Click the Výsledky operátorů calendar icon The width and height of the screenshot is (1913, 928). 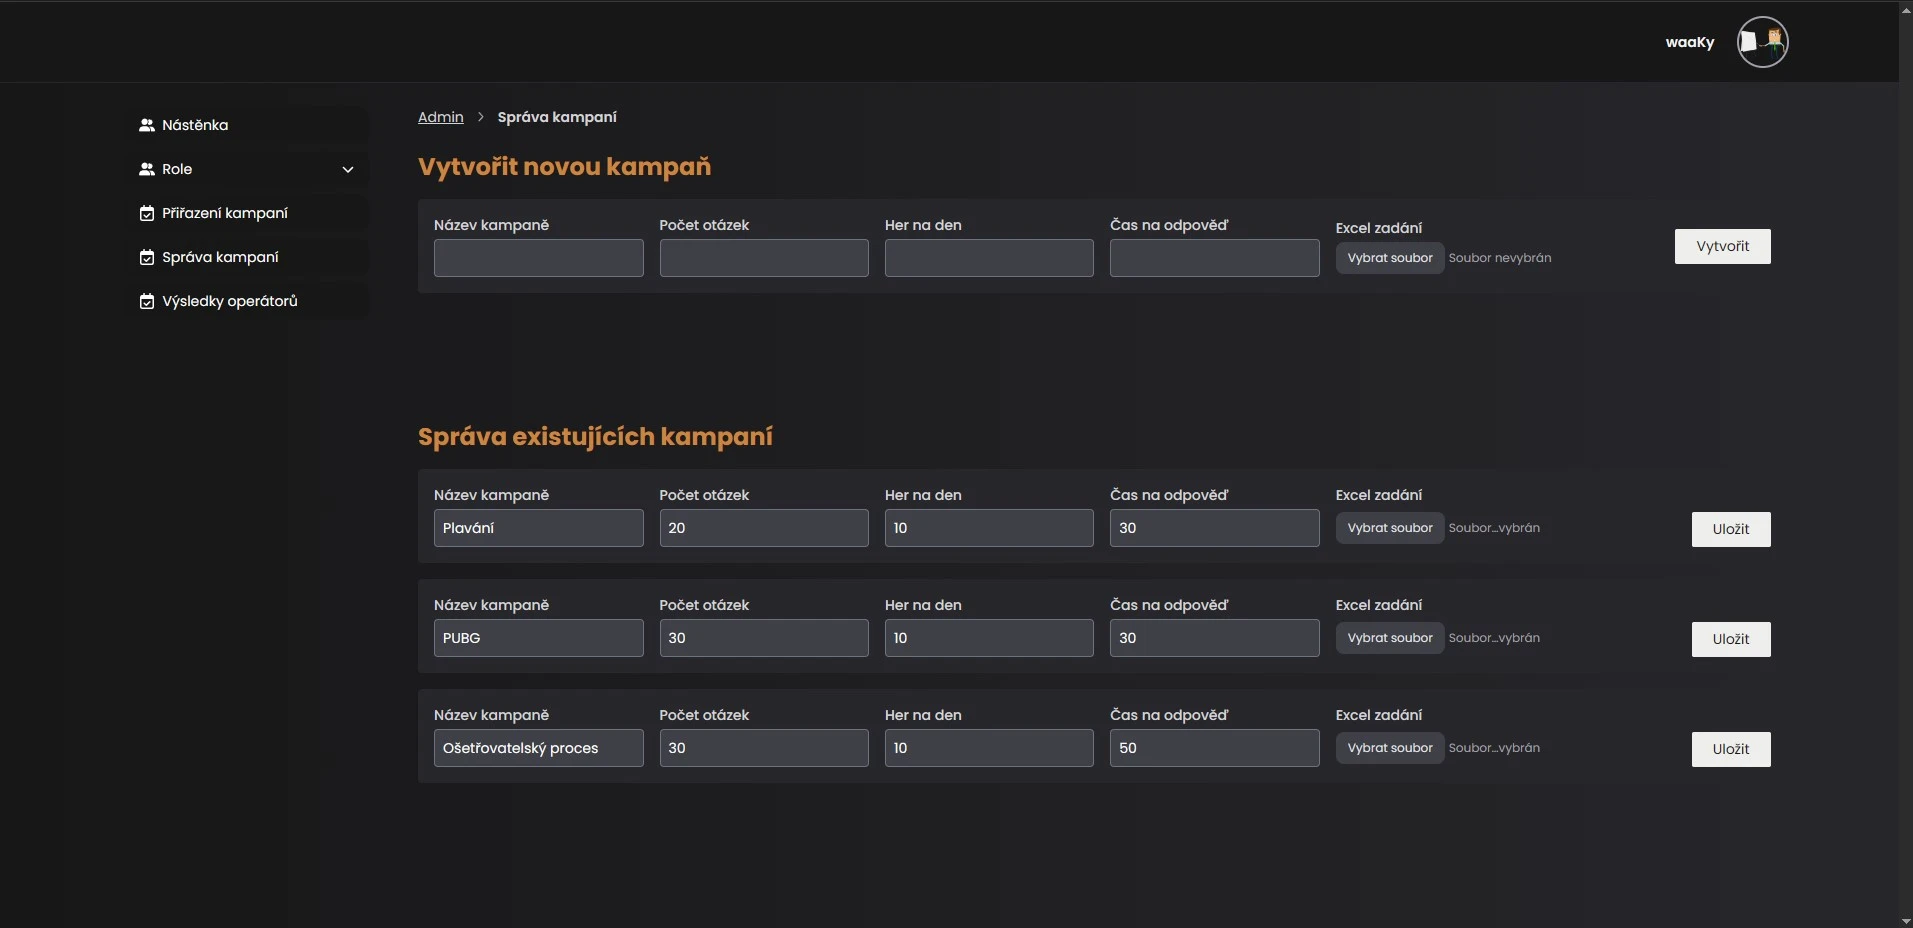click(147, 301)
